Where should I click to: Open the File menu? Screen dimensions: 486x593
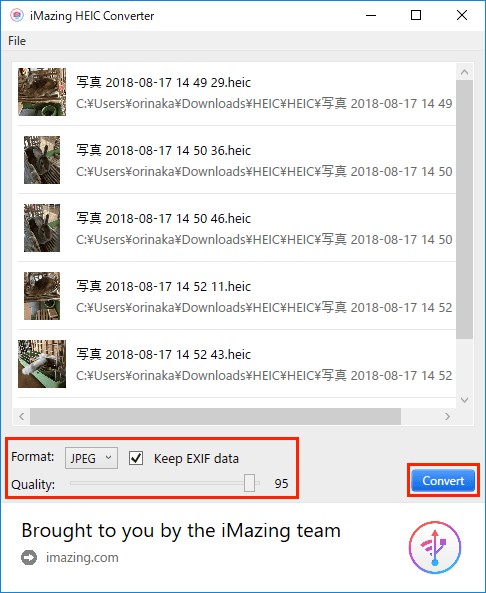(17, 41)
